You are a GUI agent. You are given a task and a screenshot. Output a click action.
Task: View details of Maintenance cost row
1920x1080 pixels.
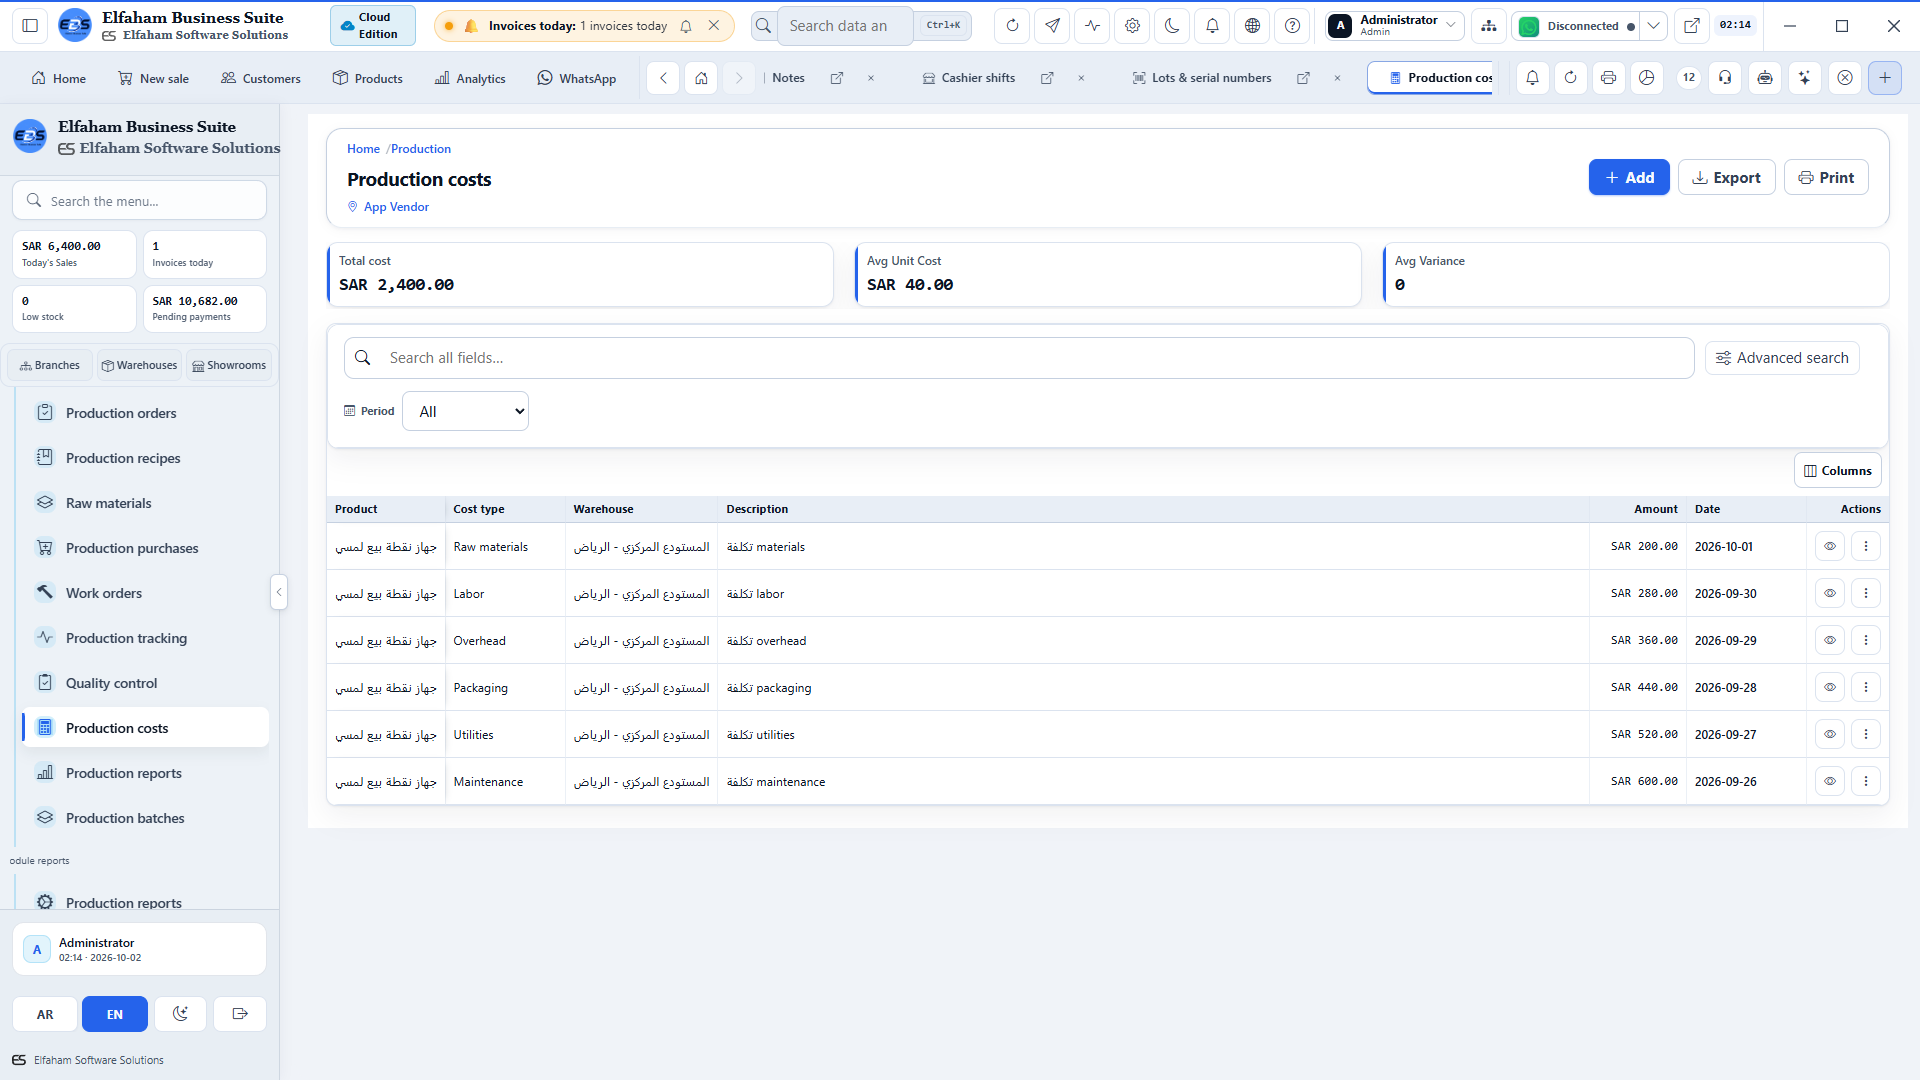pyautogui.click(x=1830, y=782)
